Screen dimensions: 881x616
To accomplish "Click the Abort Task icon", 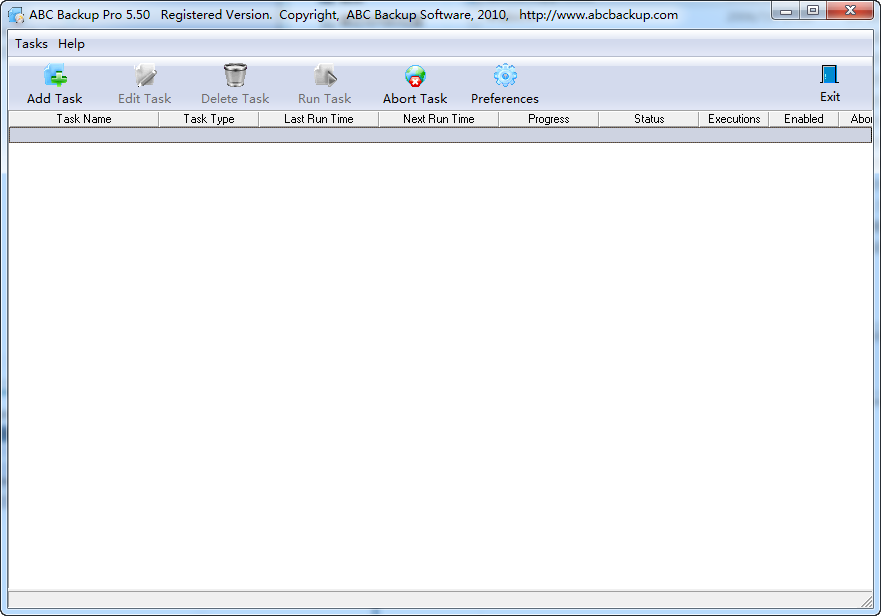I will (415, 75).
